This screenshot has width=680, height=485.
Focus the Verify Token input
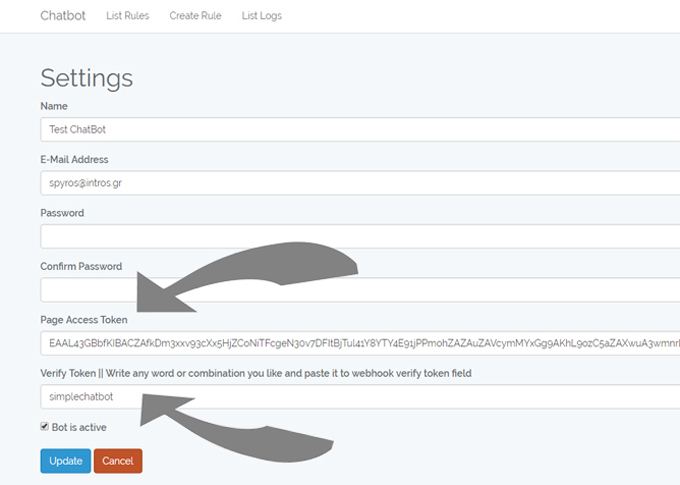pyautogui.click(x=360, y=397)
